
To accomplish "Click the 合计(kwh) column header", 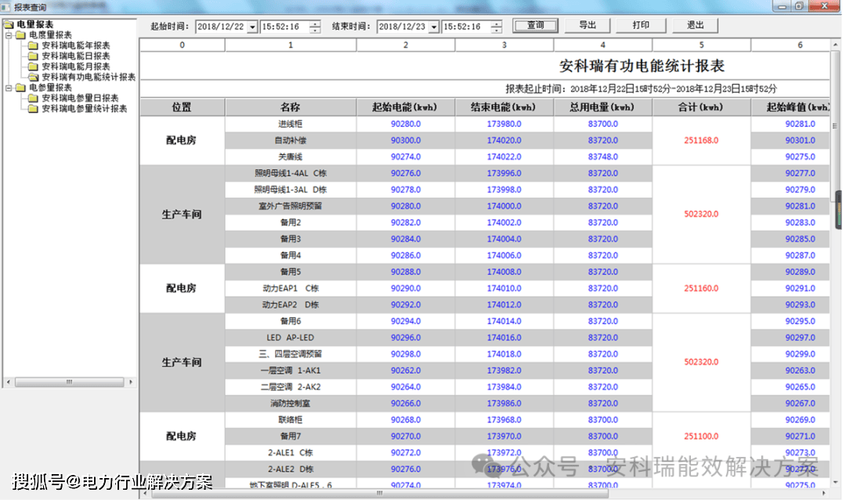I will [701, 107].
